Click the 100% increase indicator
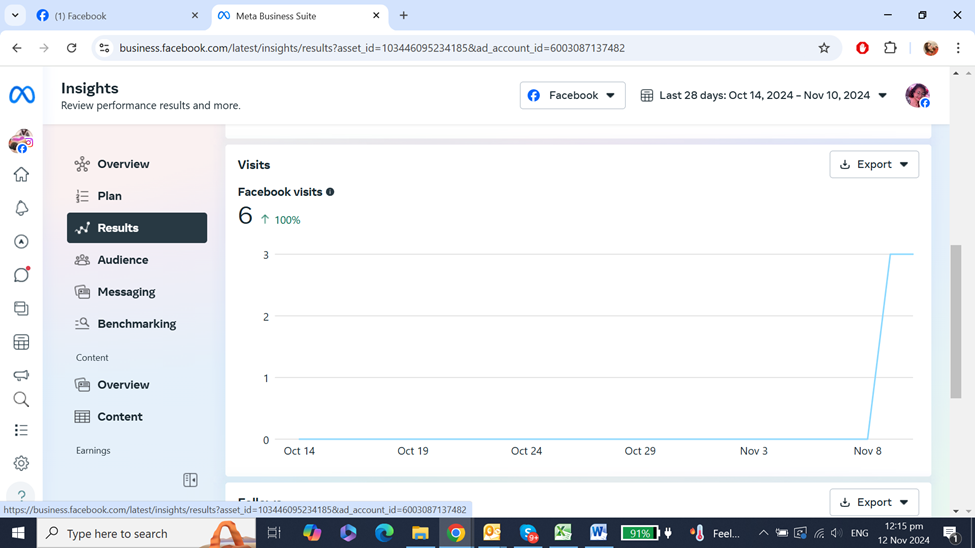Viewport: 975px width, 548px height. (x=280, y=220)
